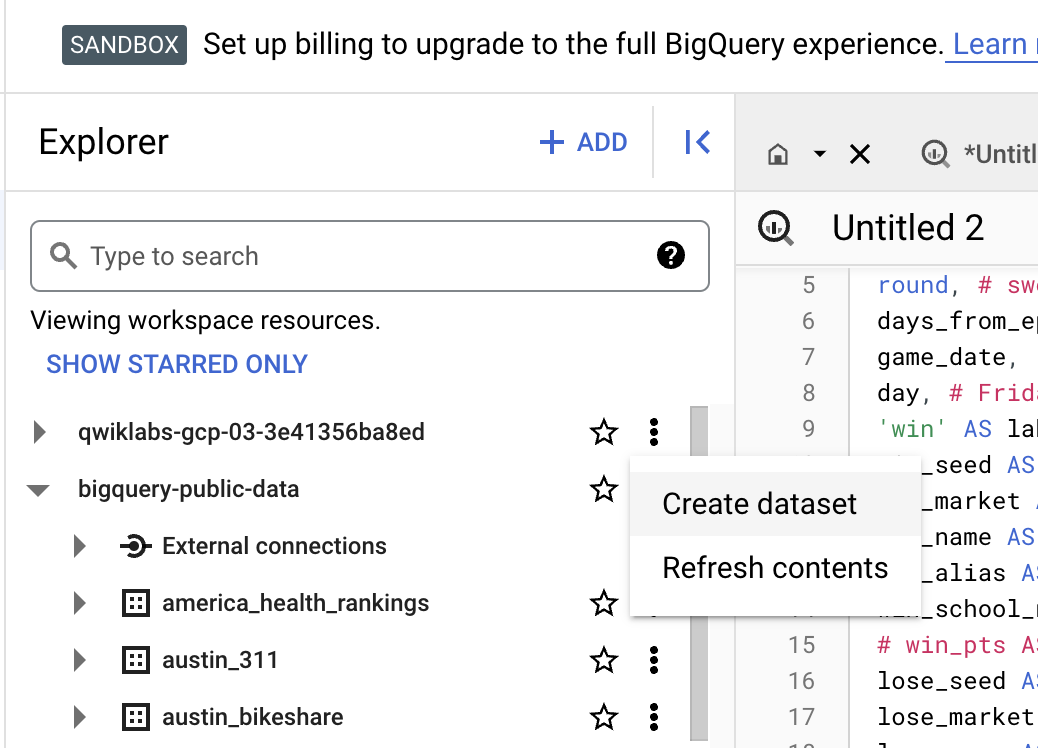Select Create dataset from the menu
The height and width of the screenshot is (748, 1038).
pyautogui.click(x=775, y=504)
